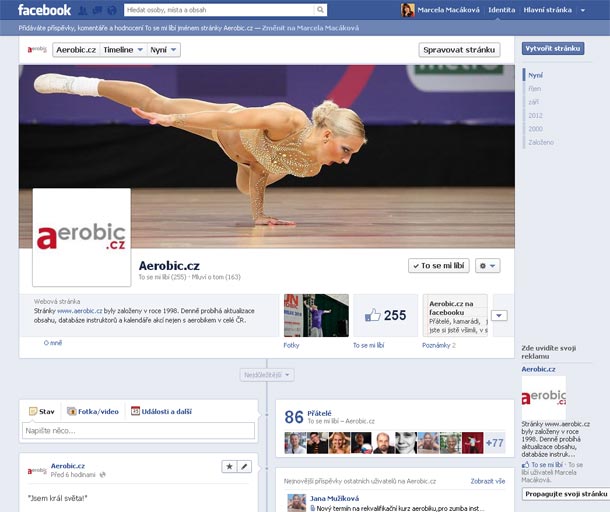Click To se mi líbí (255) count text
This screenshot has height=512, width=610.
162,277
